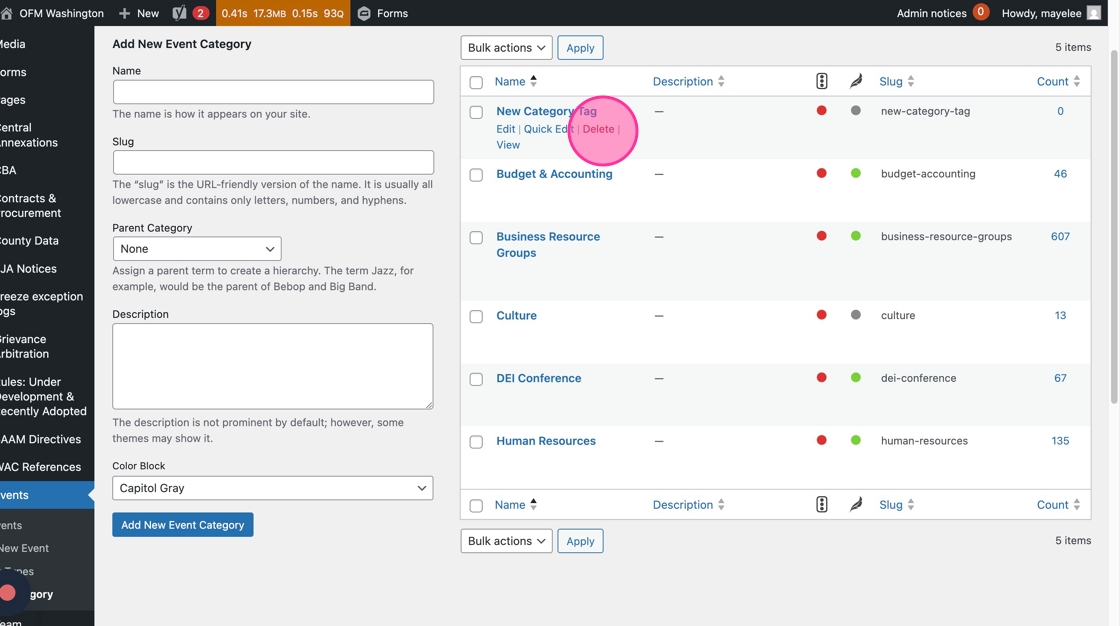This screenshot has width=1120, height=626.
Task: Check the New Category Tag row checkbox
Action: pos(476,112)
